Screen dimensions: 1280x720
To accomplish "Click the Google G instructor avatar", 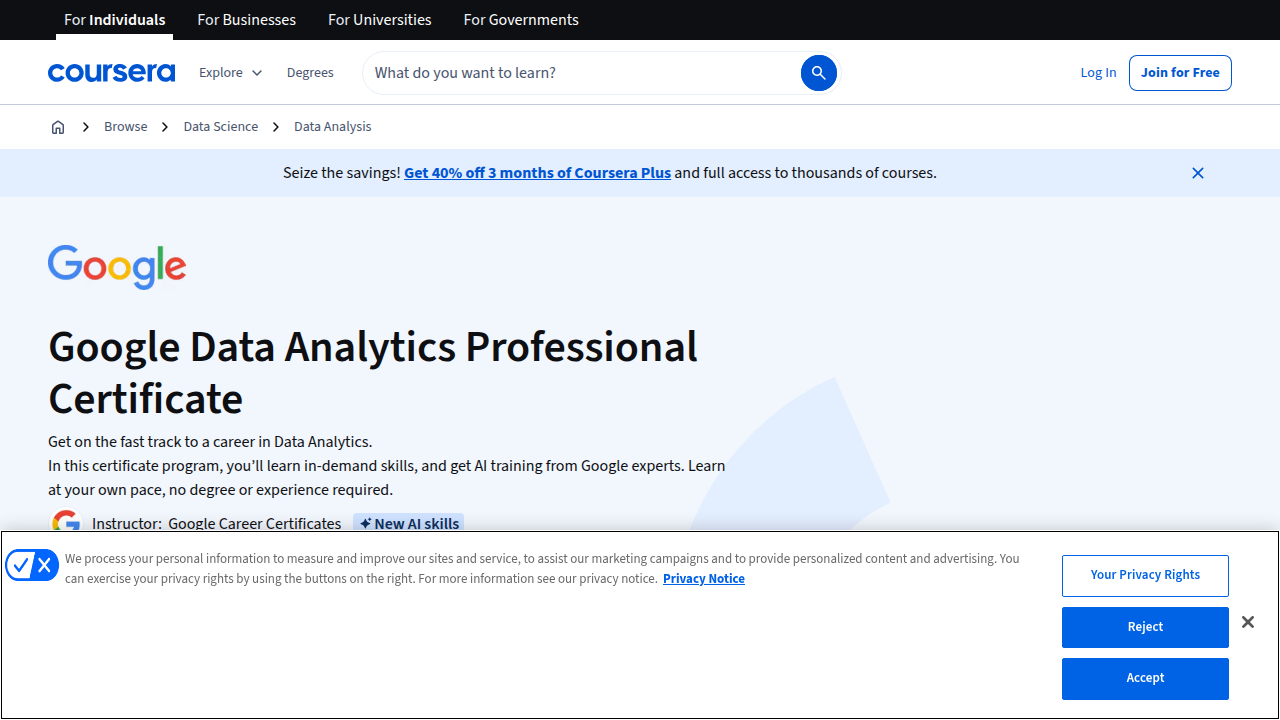I will click(66, 522).
